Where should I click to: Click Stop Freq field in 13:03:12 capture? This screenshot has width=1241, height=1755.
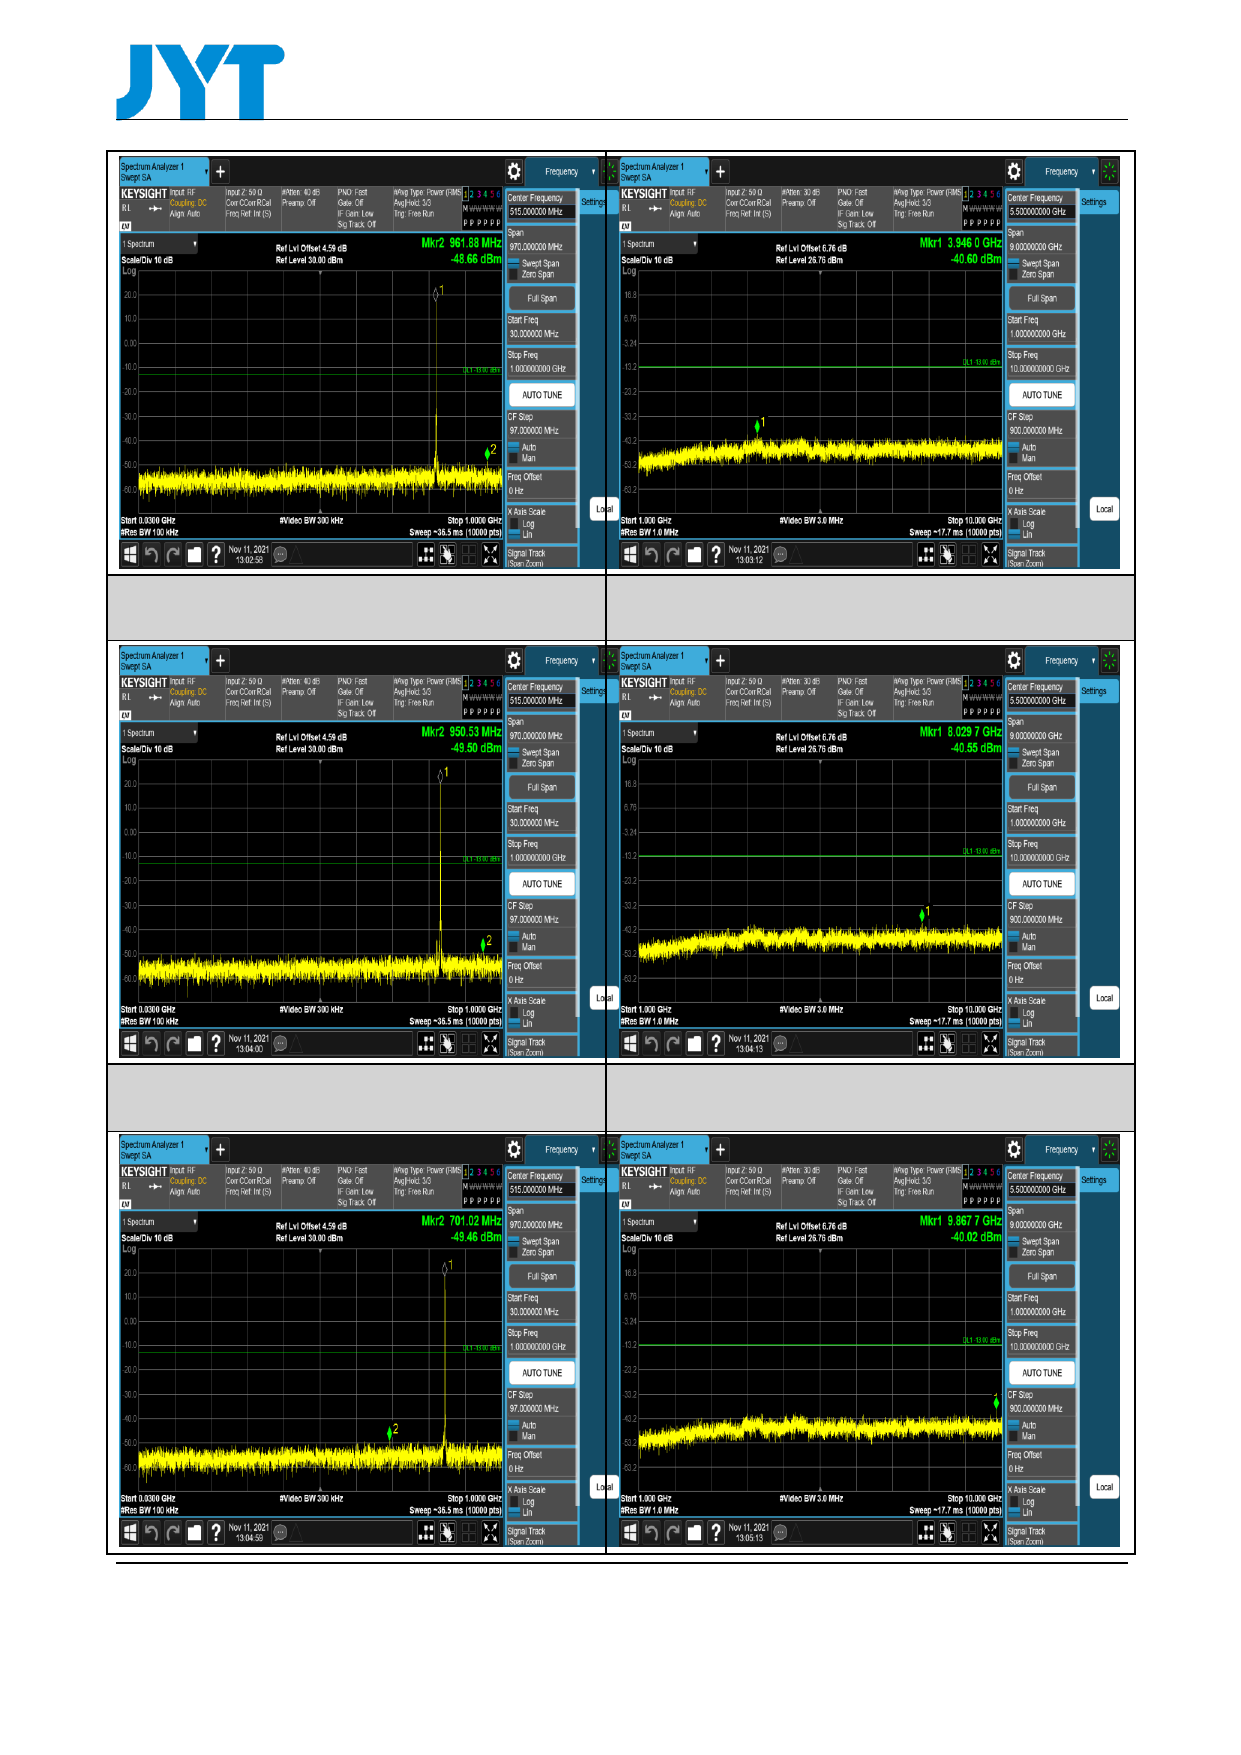point(1041,362)
